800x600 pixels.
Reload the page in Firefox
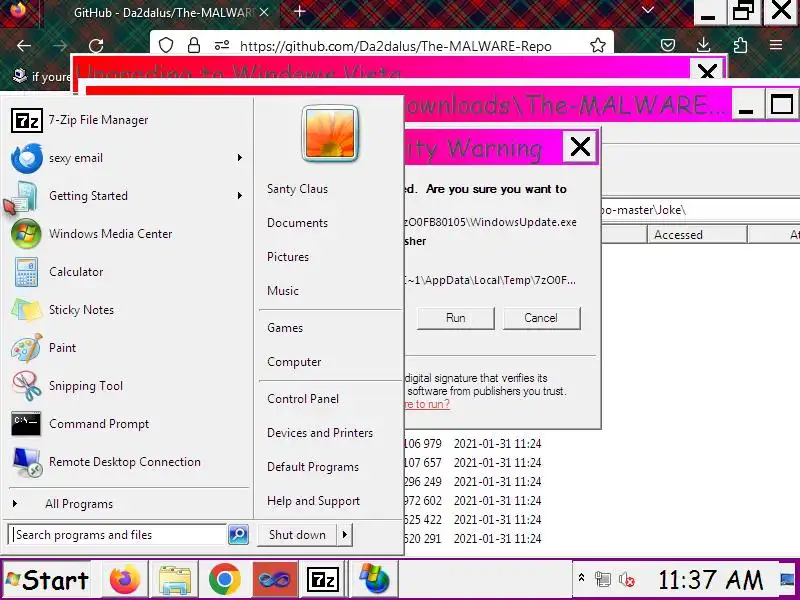tap(96, 46)
